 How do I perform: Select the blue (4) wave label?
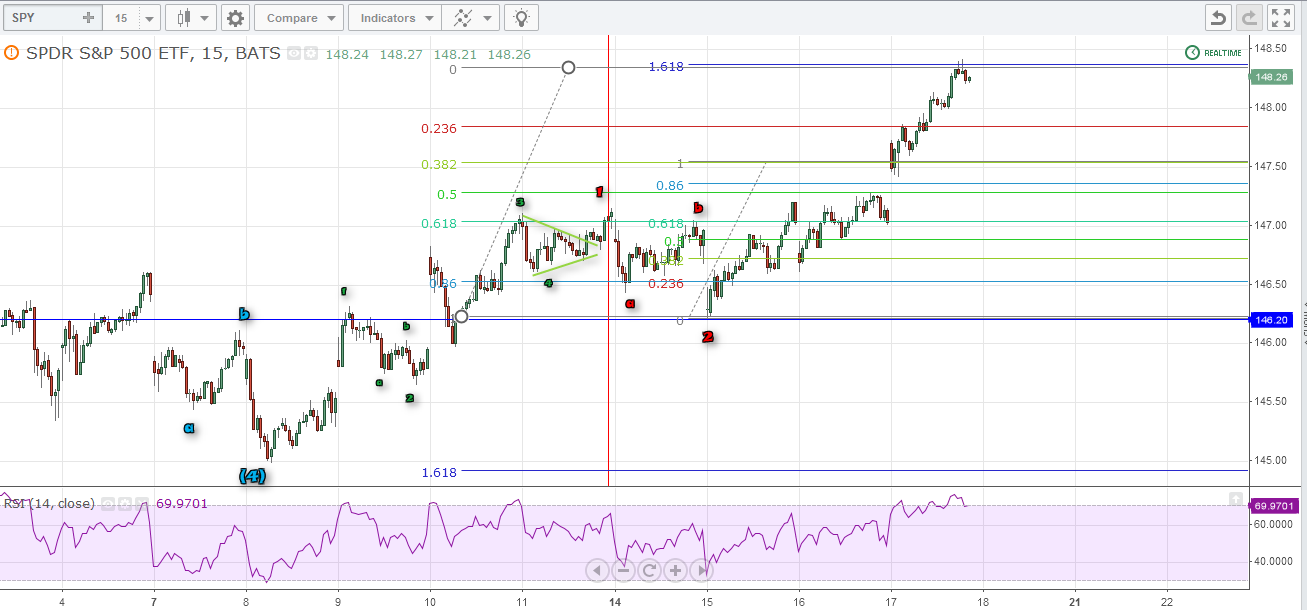[x=252, y=476]
